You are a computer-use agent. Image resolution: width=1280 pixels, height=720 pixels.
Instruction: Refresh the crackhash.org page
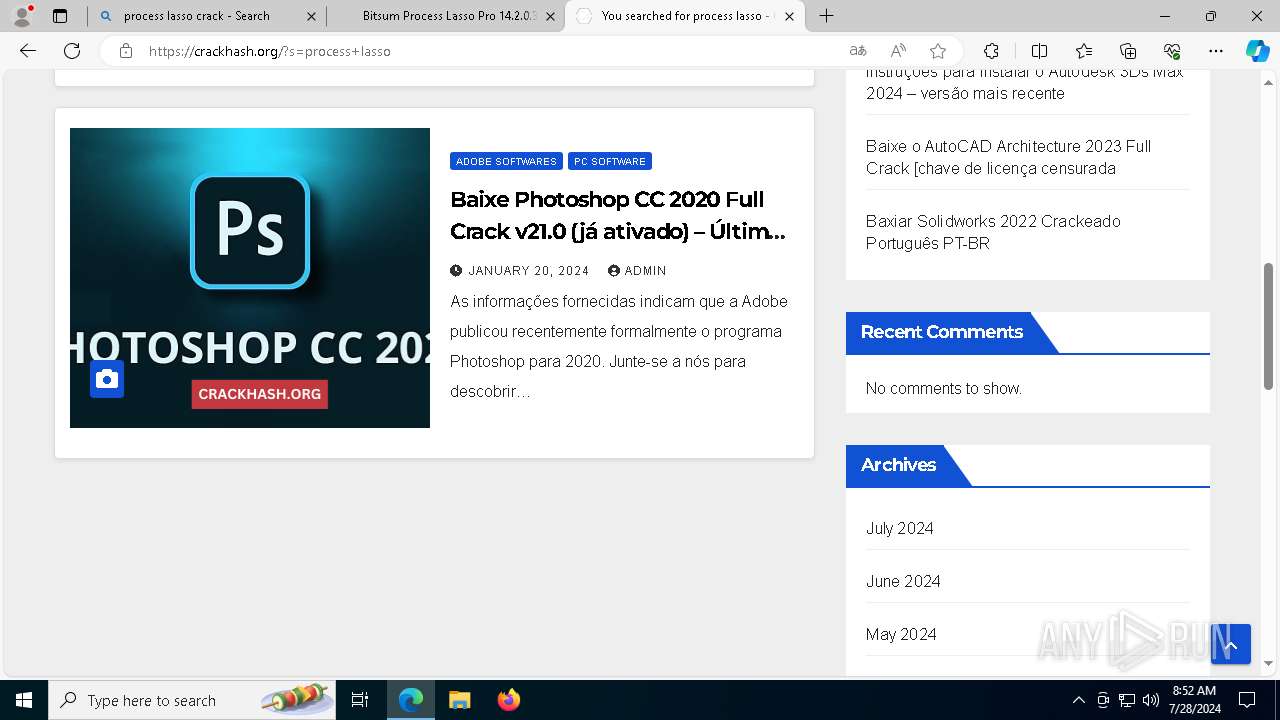click(72, 51)
